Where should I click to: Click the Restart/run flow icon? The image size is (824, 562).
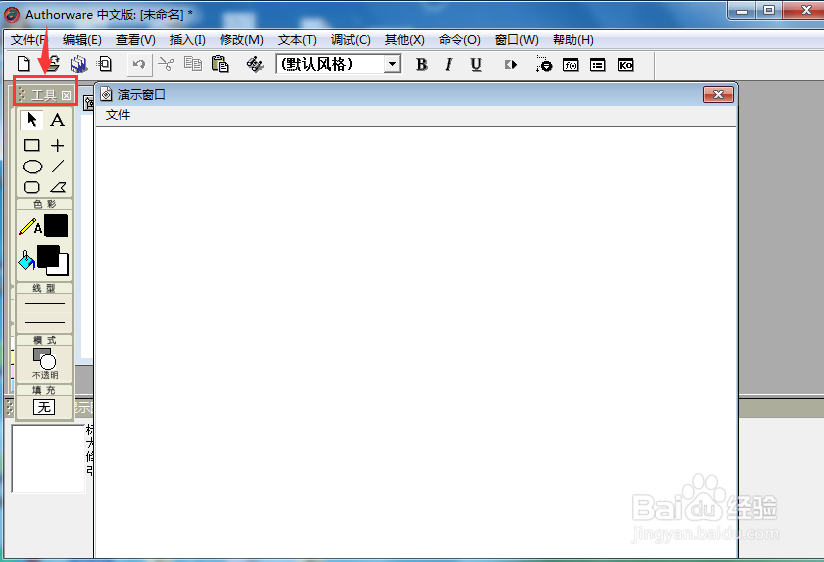click(x=511, y=65)
